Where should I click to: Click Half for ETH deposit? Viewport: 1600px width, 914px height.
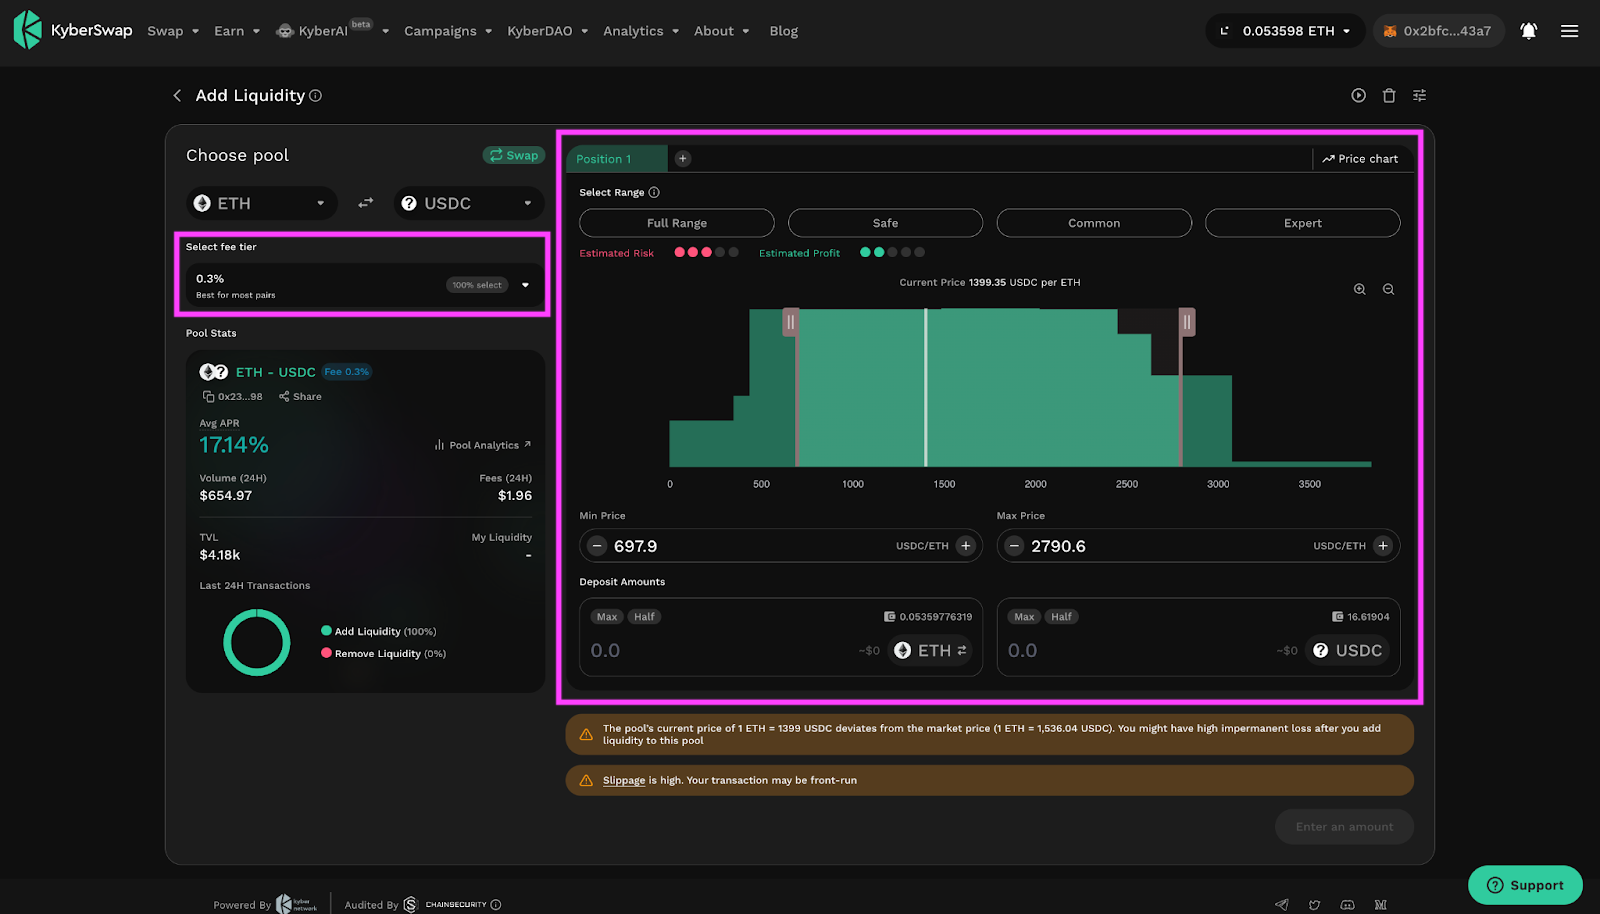(644, 617)
